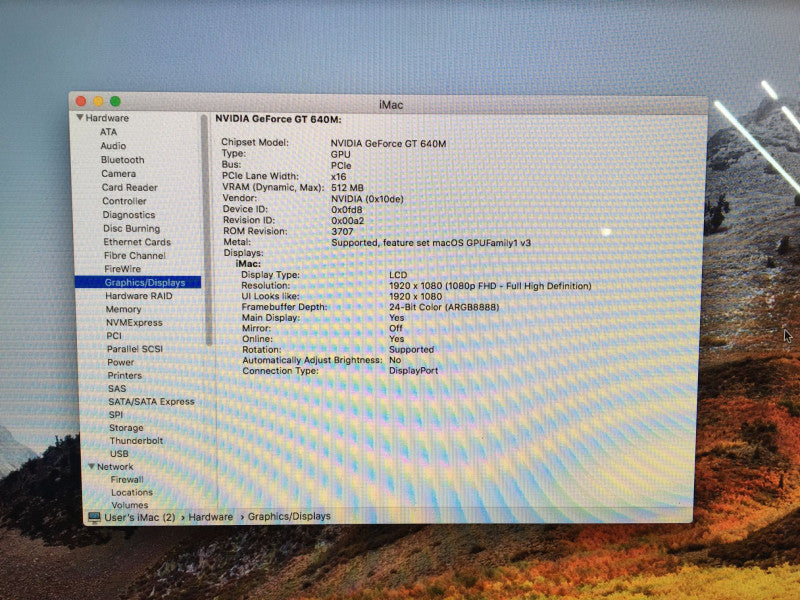Open the SATA/SATA Express entry
800x600 pixels.
coord(152,402)
